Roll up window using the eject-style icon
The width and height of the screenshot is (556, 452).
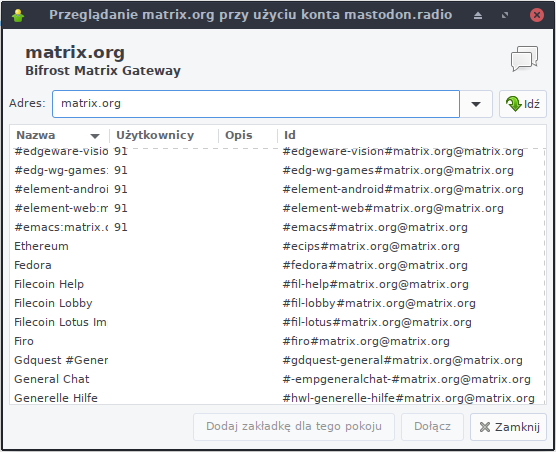tap(478, 15)
